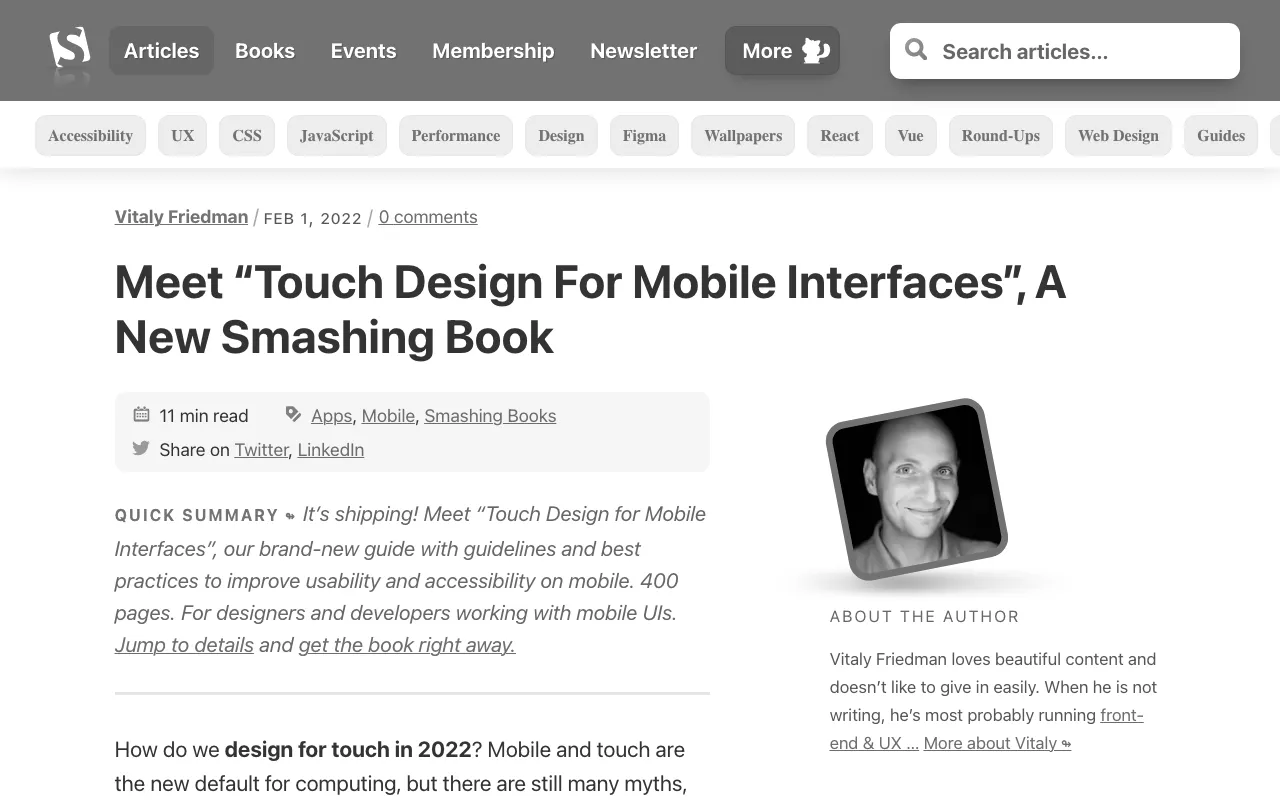This screenshot has height=800, width=1280.
Task: Select the Figma category tag
Action: [644, 136]
